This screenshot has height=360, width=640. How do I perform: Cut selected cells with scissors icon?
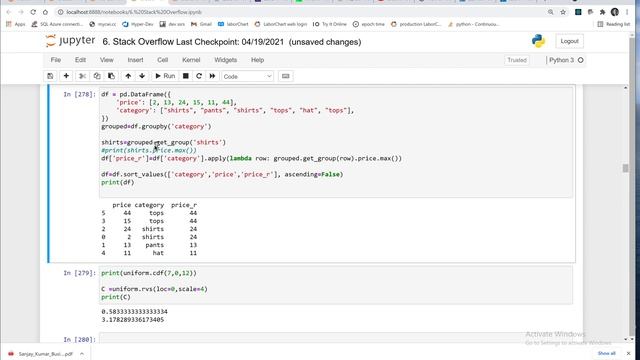pos(82,76)
